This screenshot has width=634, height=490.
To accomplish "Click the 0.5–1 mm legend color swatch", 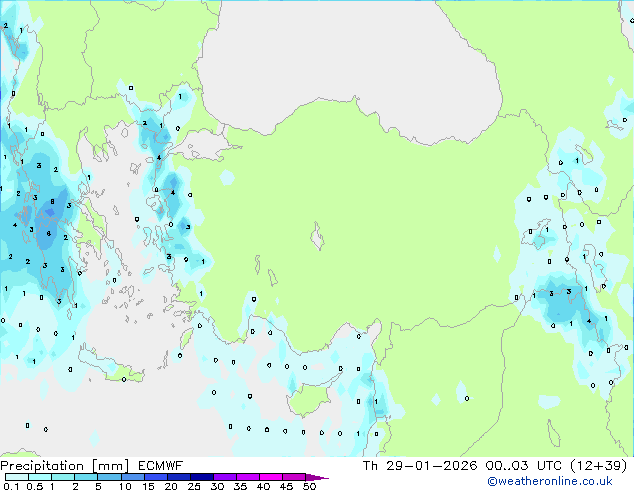I will point(40,477).
